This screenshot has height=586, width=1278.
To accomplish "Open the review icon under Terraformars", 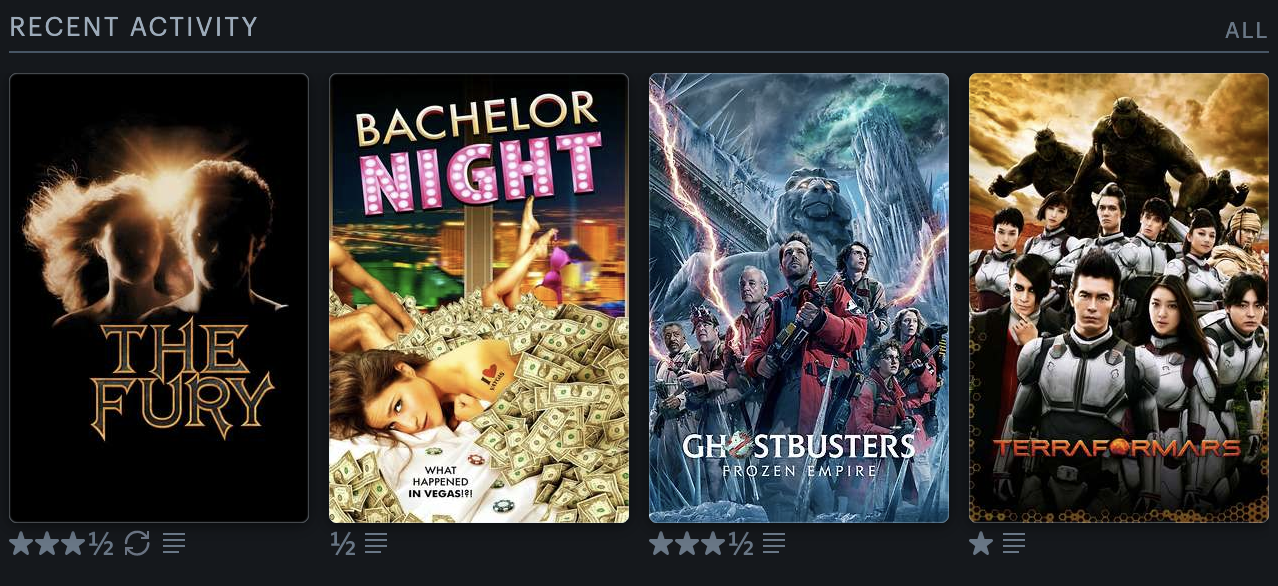I will 1014,544.
